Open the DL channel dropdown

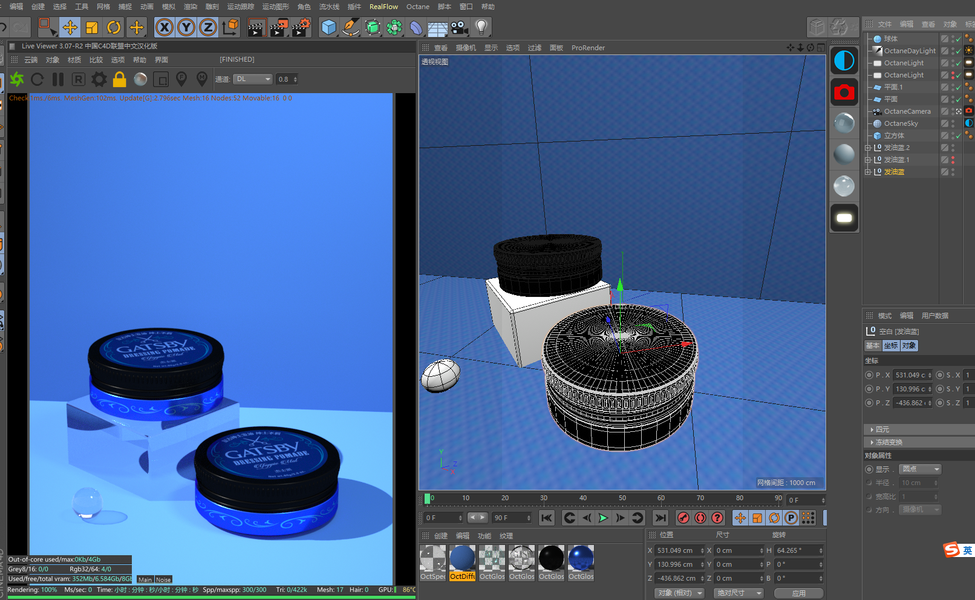point(252,79)
